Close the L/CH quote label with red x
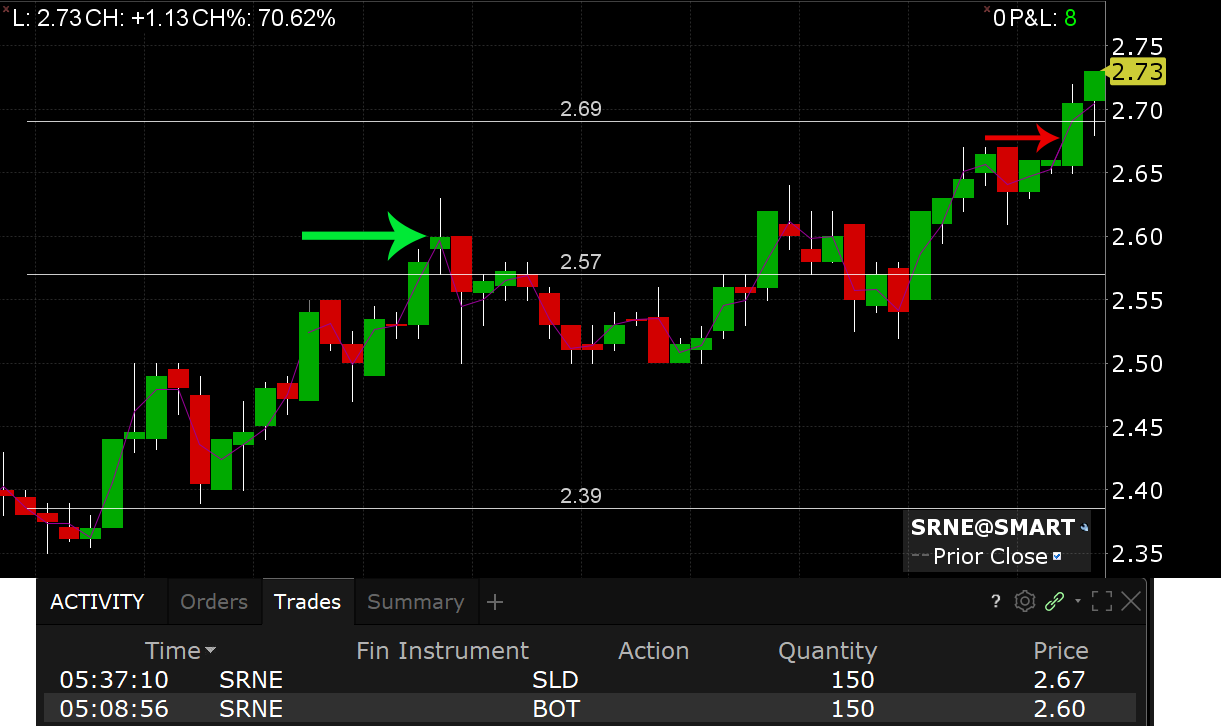 [x=5, y=7]
